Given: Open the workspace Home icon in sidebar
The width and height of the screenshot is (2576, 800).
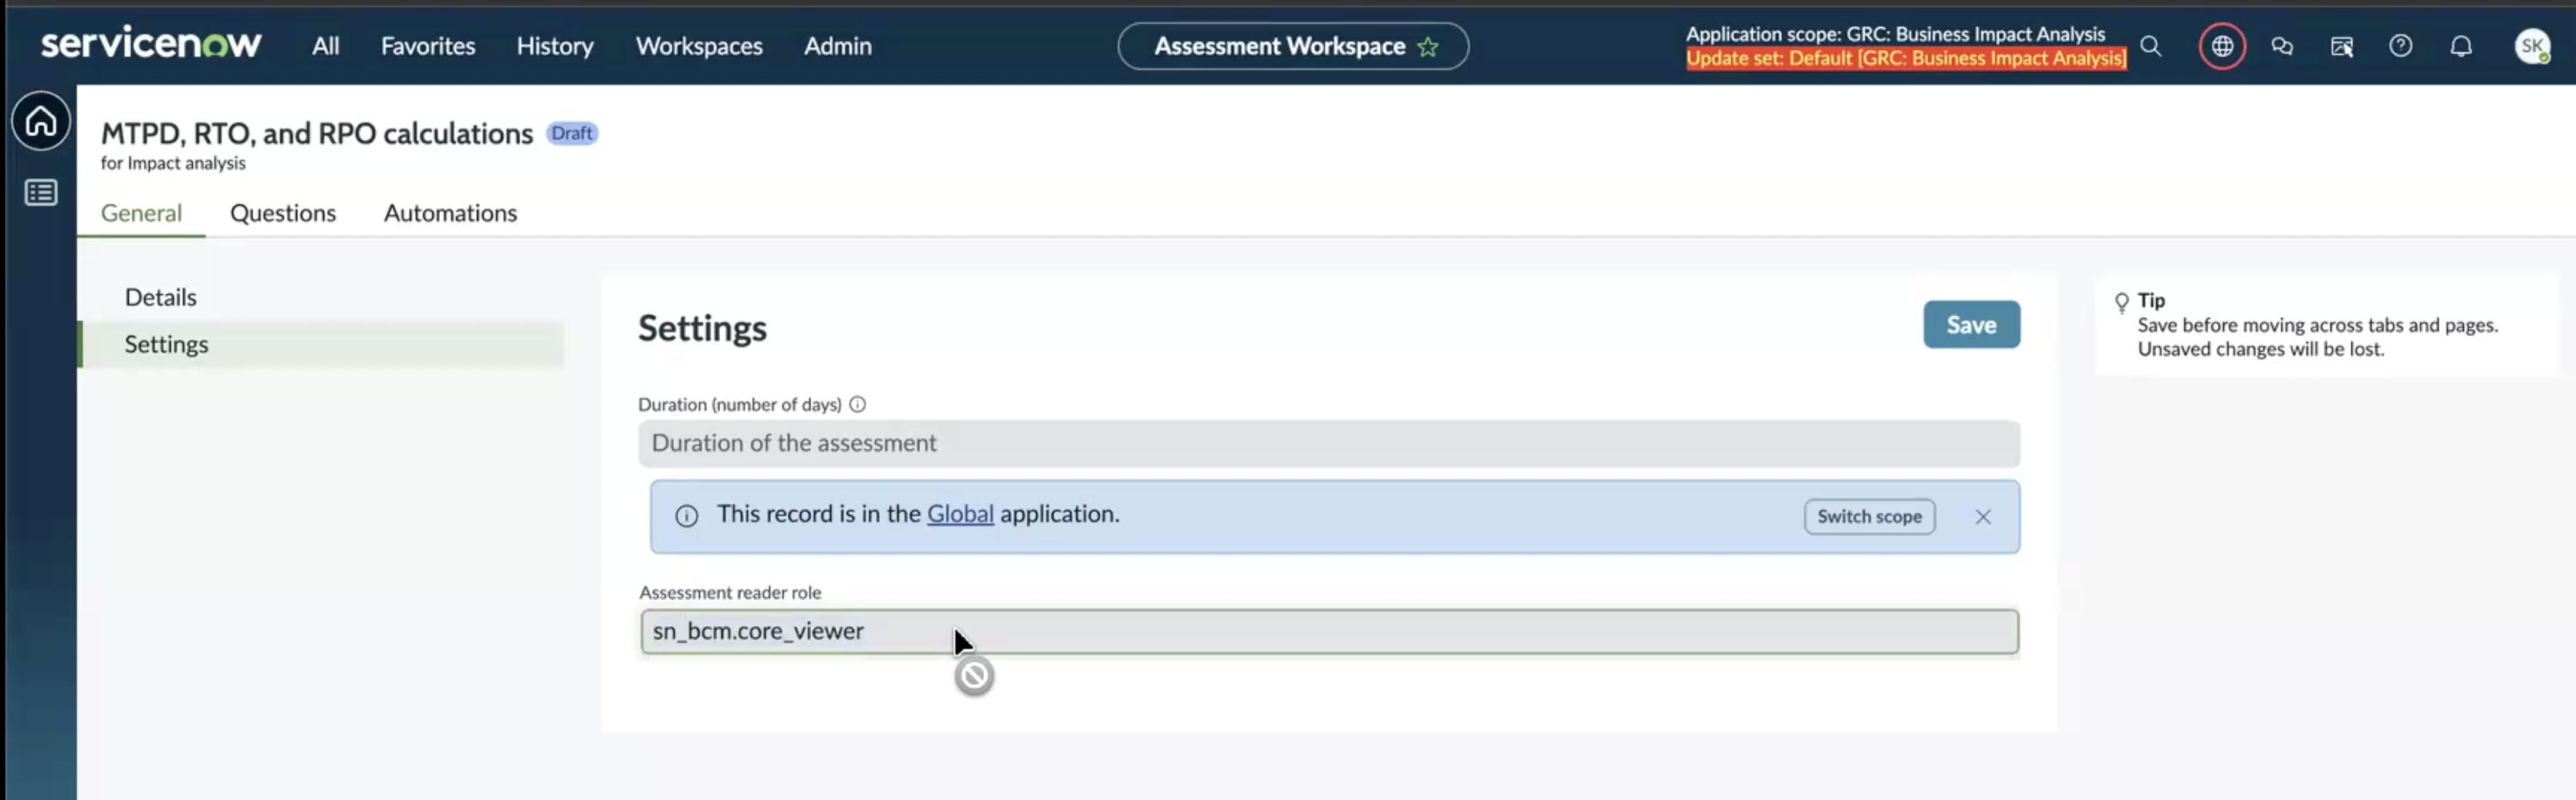Looking at the screenshot, I should [x=41, y=121].
